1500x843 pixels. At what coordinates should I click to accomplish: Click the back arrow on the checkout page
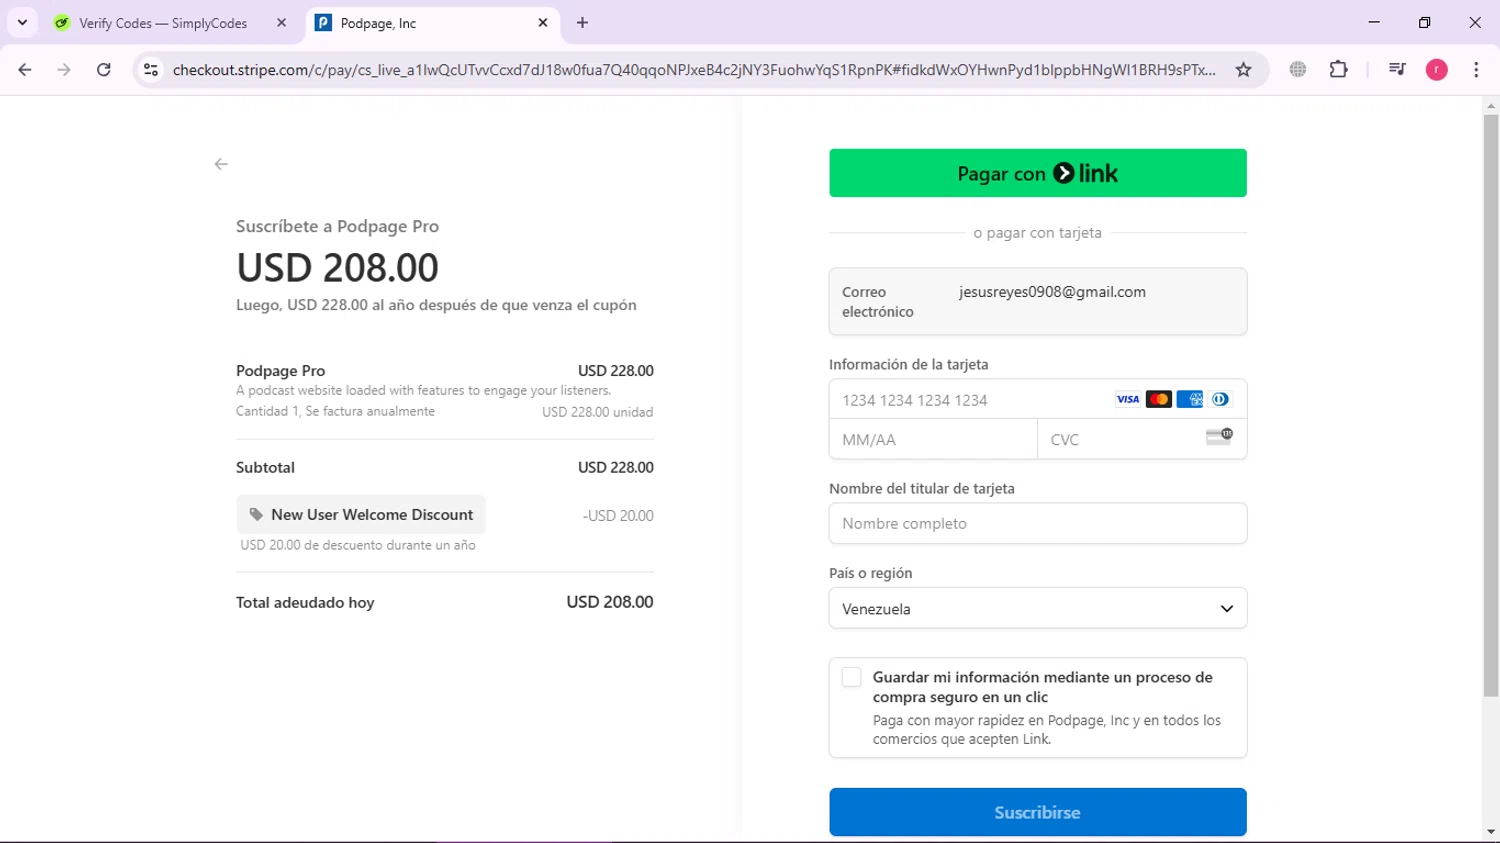(x=221, y=164)
